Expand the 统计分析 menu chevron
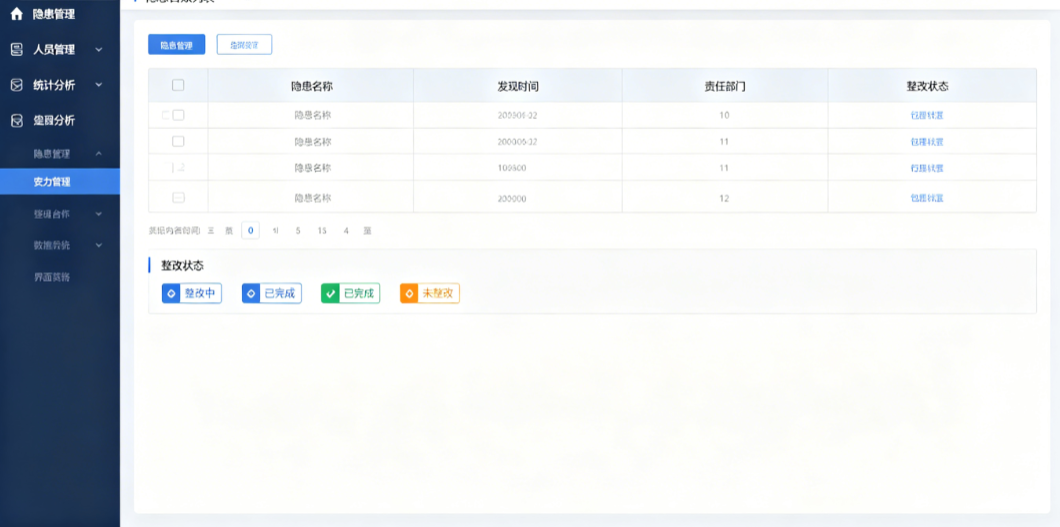The height and width of the screenshot is (527, 1060). click(x=99, y=85)
